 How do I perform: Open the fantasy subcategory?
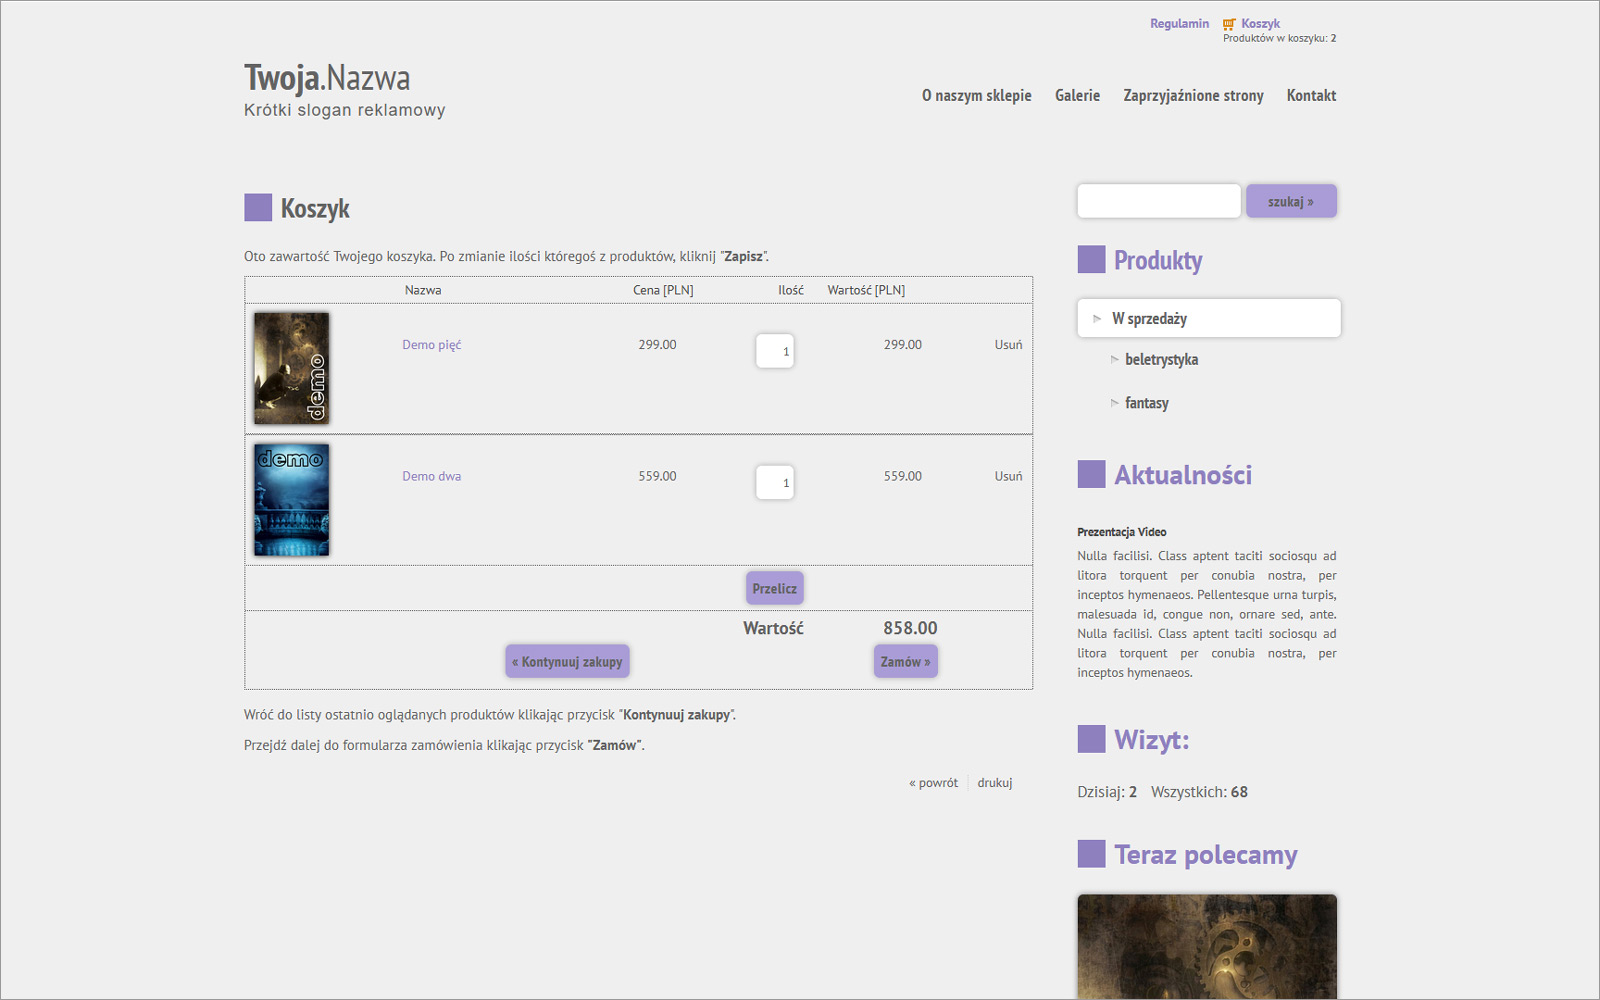(x=1146, y=403)
